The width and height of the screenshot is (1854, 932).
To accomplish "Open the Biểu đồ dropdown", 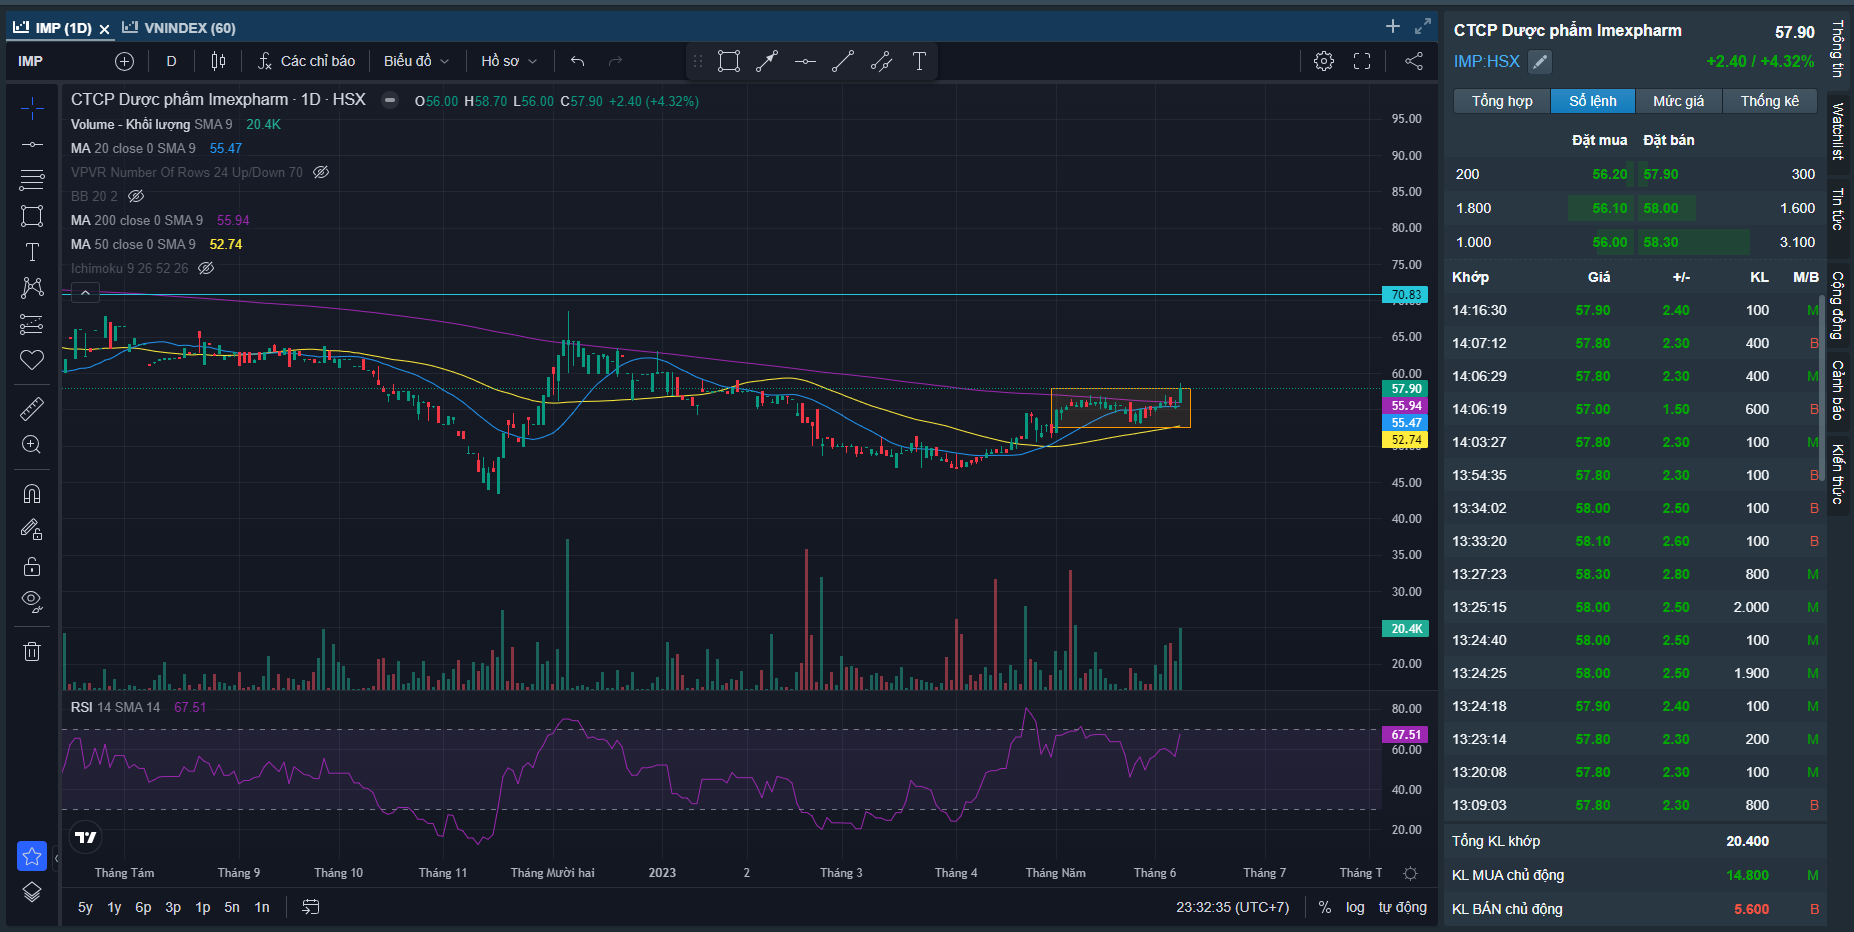I will [x=416, y=61].
